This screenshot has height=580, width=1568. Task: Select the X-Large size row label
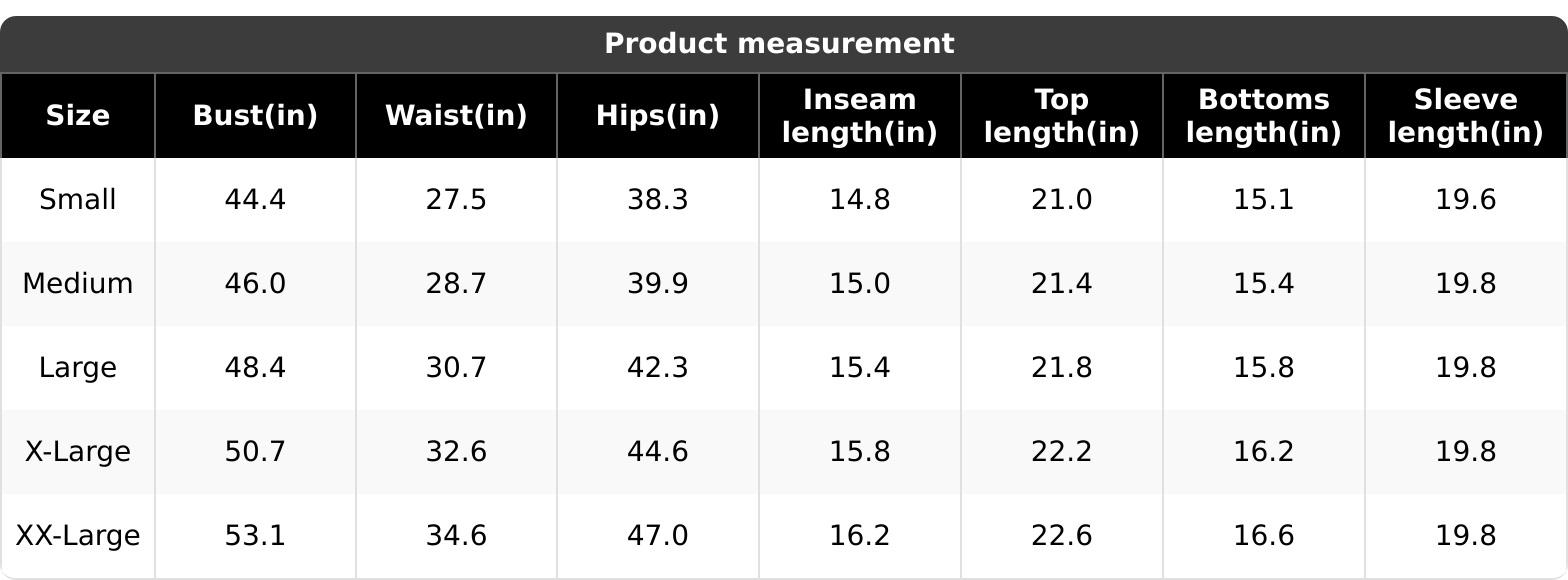pyautogui.click(x=78, y=452)
